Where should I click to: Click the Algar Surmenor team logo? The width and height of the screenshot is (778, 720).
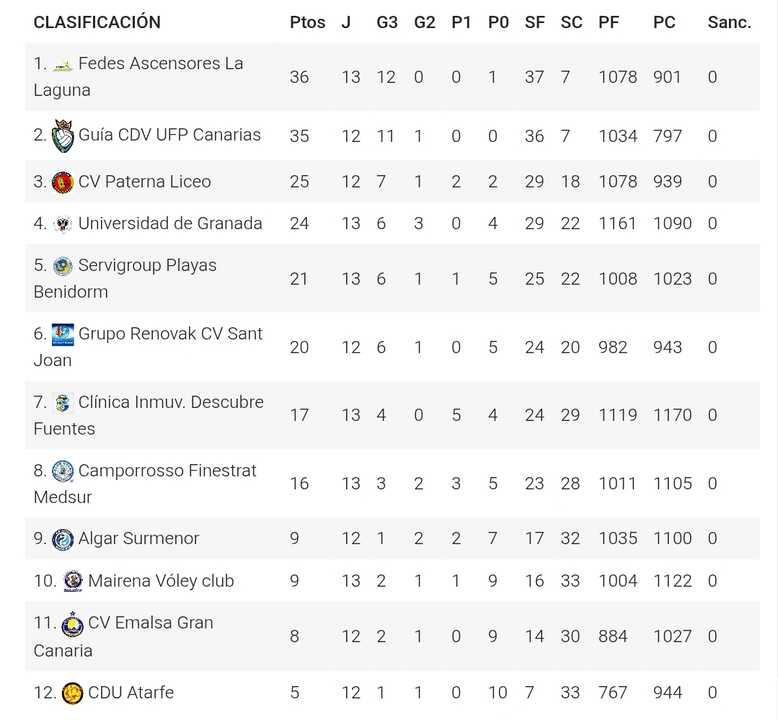tap(63, 539)
